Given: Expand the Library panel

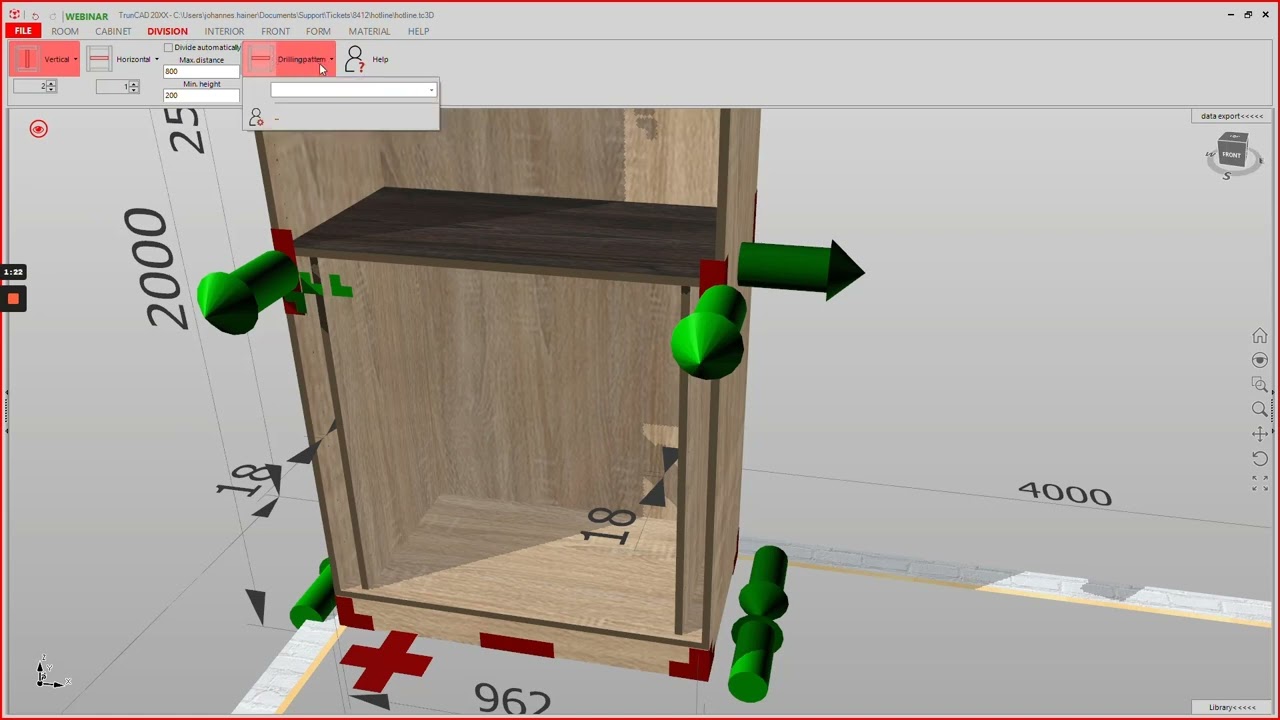Looking at the screenshot, I should [x=1232, y=707].
